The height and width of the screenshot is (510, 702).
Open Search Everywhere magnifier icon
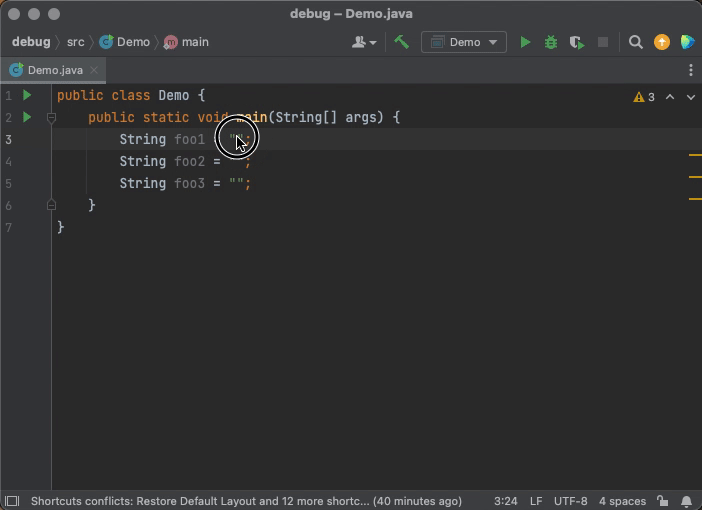[636, 42]
